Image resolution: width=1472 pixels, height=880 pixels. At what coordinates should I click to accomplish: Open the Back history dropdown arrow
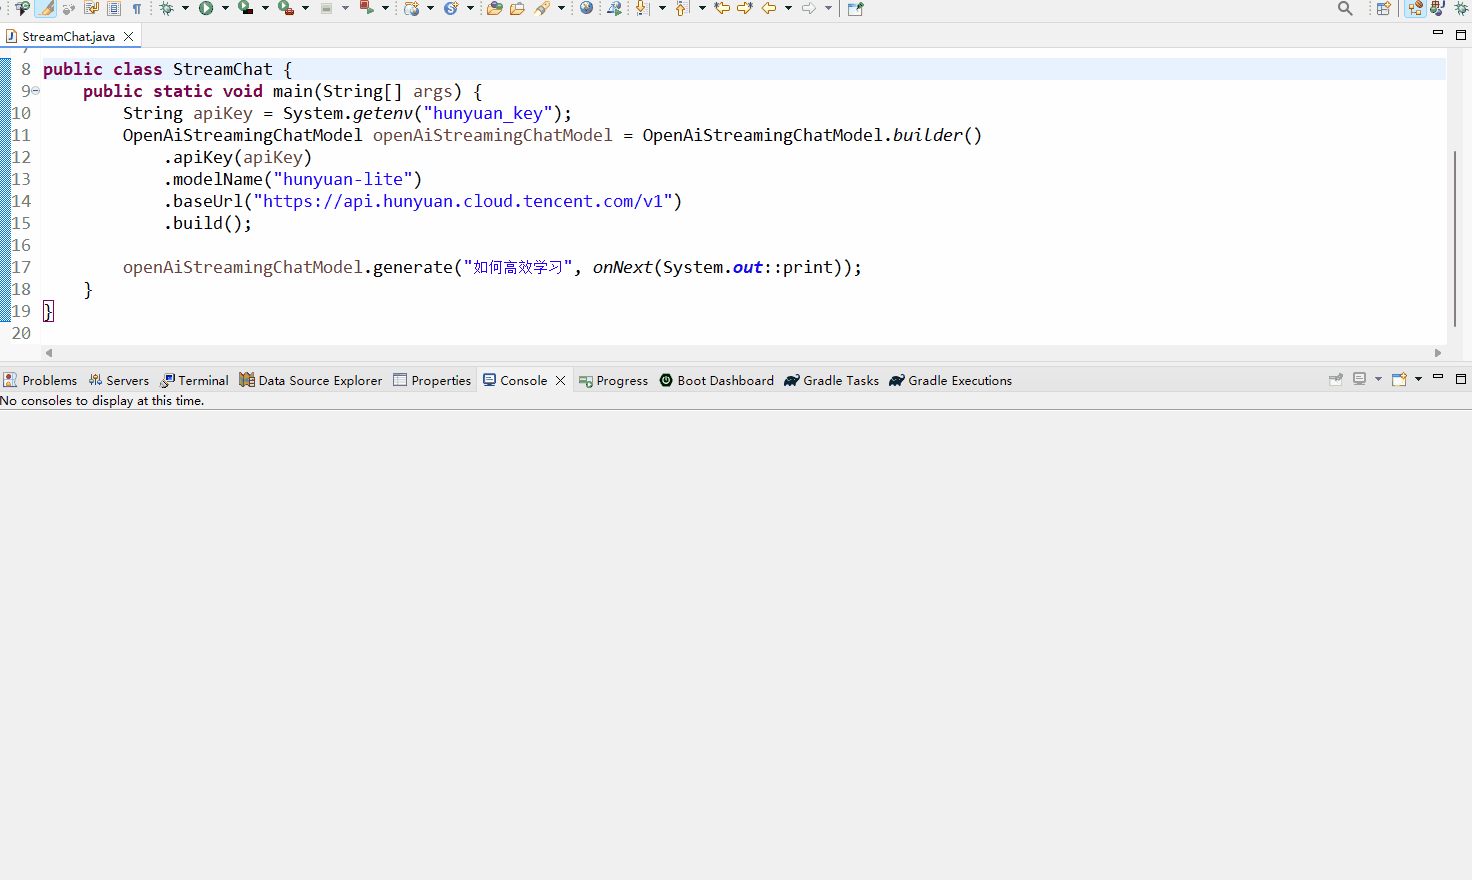(x=788, y=8)
